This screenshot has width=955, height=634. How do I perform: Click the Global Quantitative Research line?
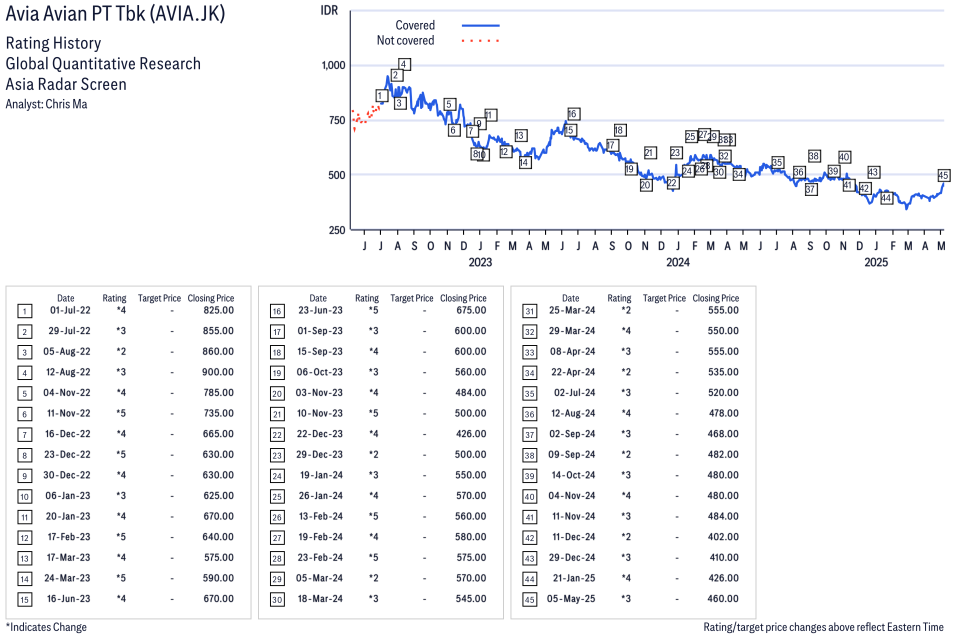[103, 64]
